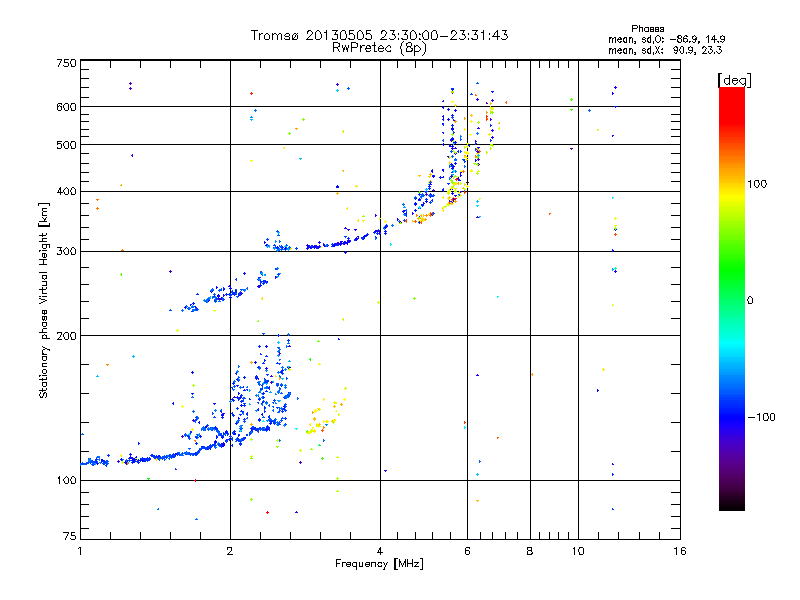This screenshot has width=800, height=600.
Task: Select the 'mean, sd,O: -86.9, 14.9' line
Action: (x=666, y=39)
